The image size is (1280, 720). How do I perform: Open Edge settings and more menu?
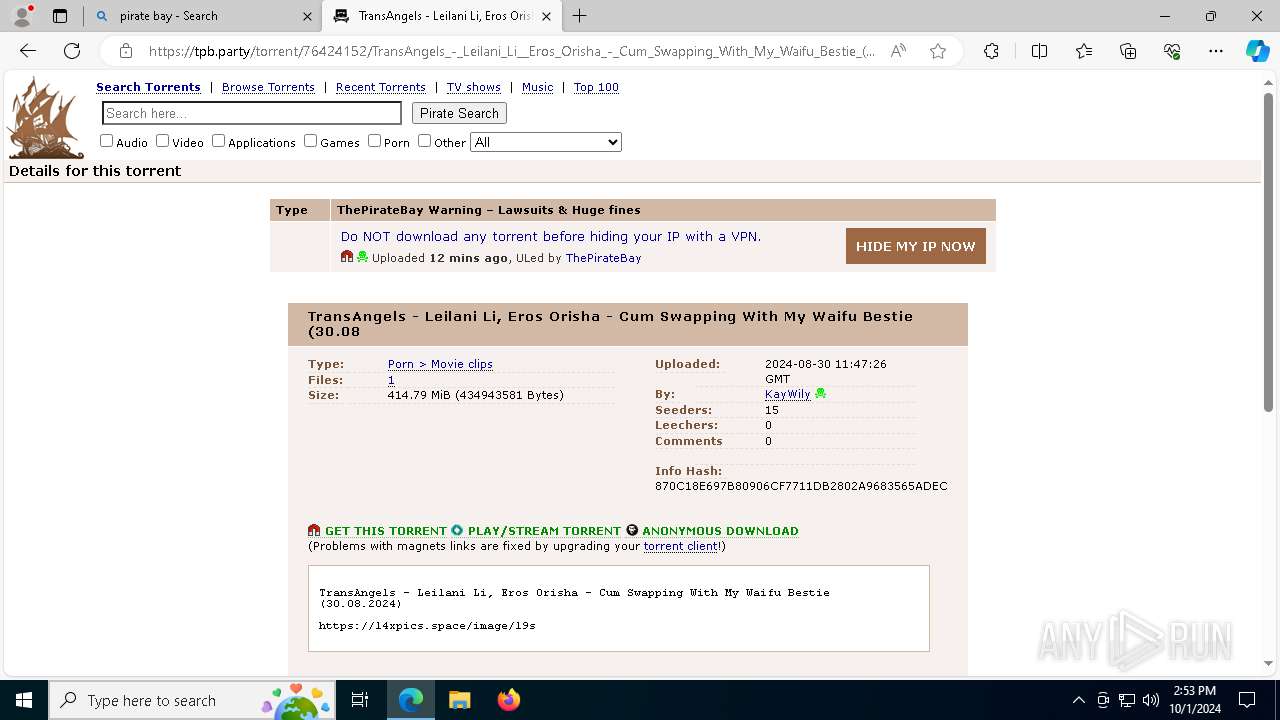click(1216, 51)
